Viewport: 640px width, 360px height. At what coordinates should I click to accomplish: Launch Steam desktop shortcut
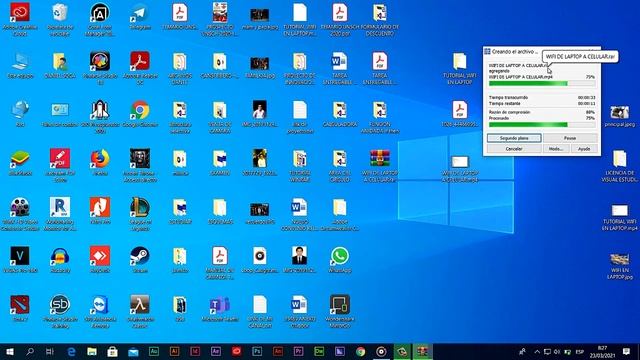[140, 260]
